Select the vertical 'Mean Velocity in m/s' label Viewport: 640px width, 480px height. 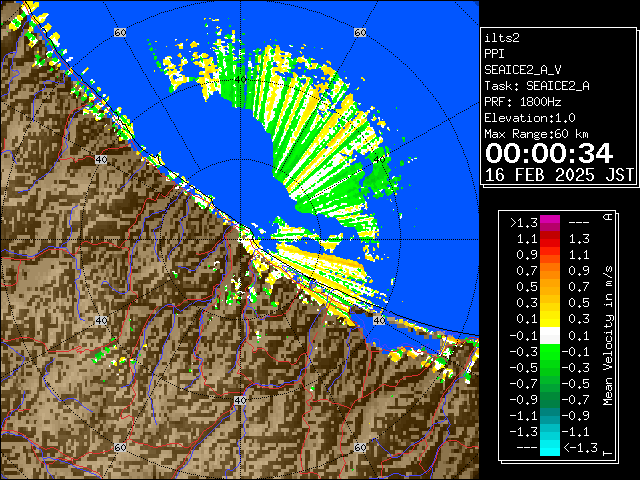[x=608, y=336]
